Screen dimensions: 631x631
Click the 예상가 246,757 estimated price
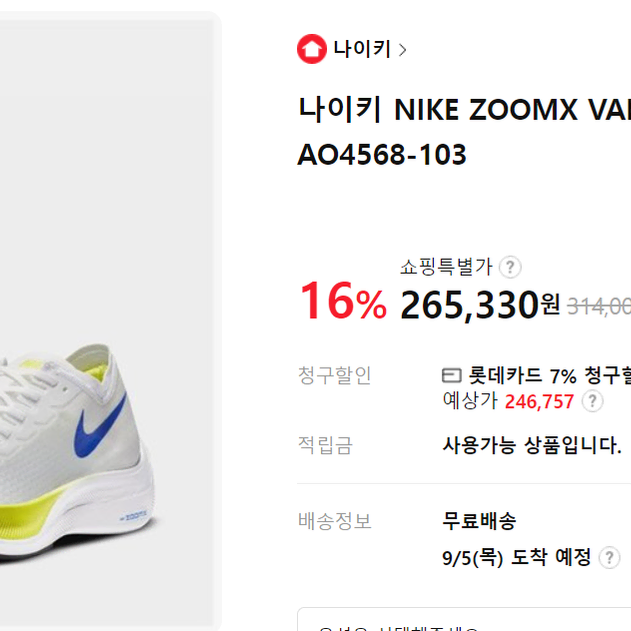(508, 401)
